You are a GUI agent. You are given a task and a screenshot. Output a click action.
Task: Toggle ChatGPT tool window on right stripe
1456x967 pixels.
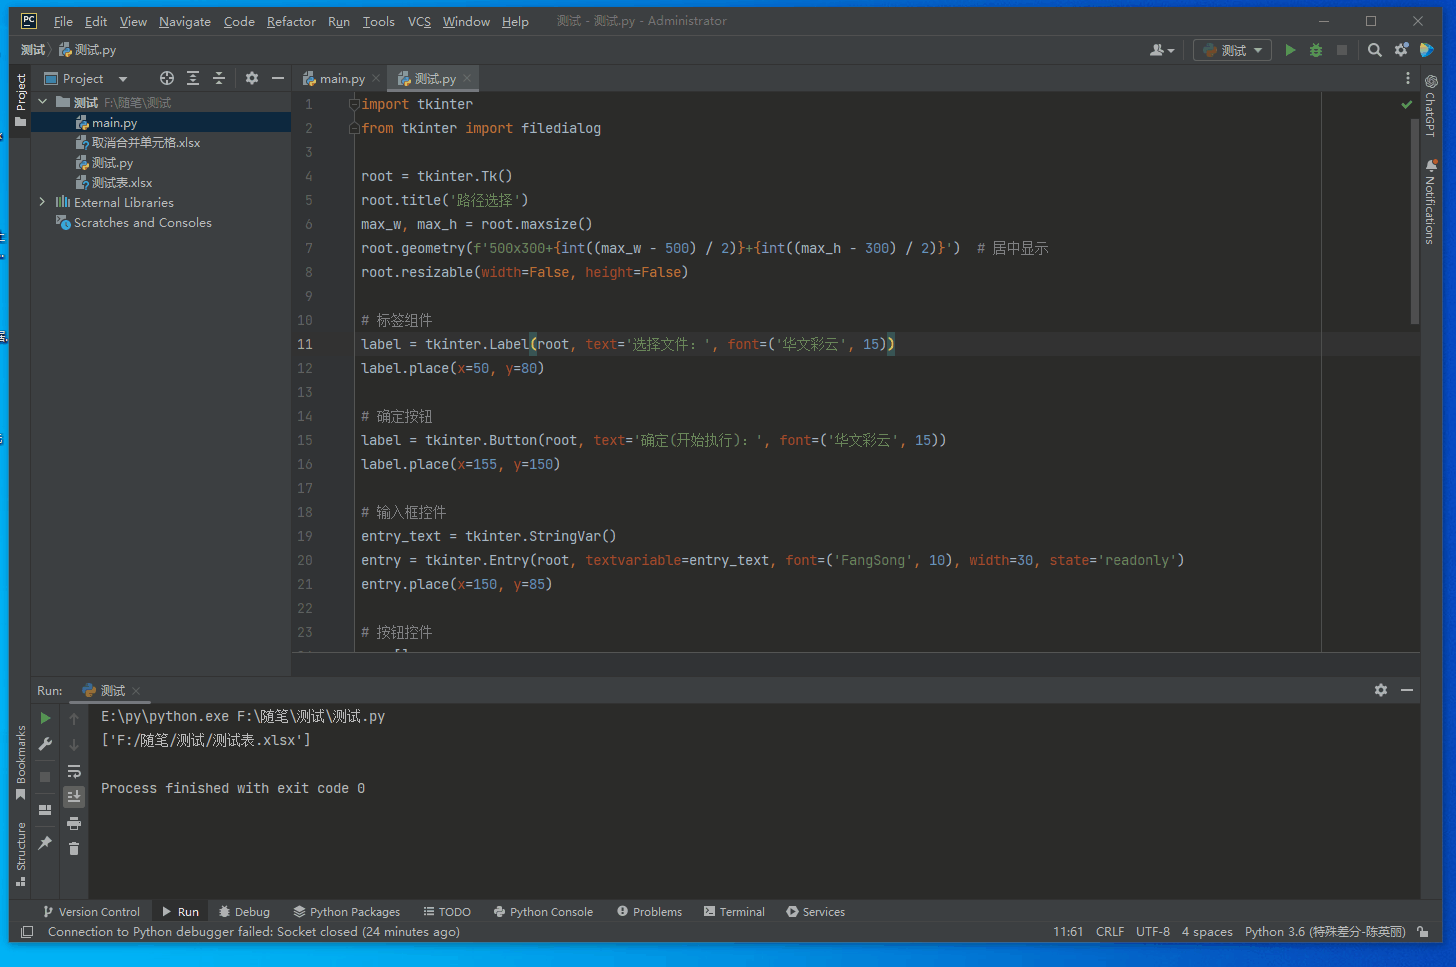pyautogui.click(x=1430, y=106)
